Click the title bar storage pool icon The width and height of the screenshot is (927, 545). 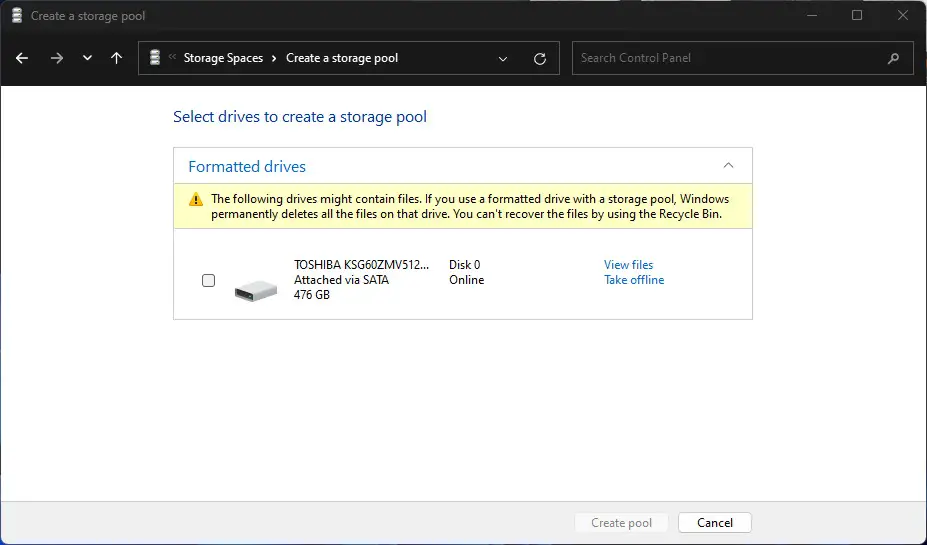[17, 15]
